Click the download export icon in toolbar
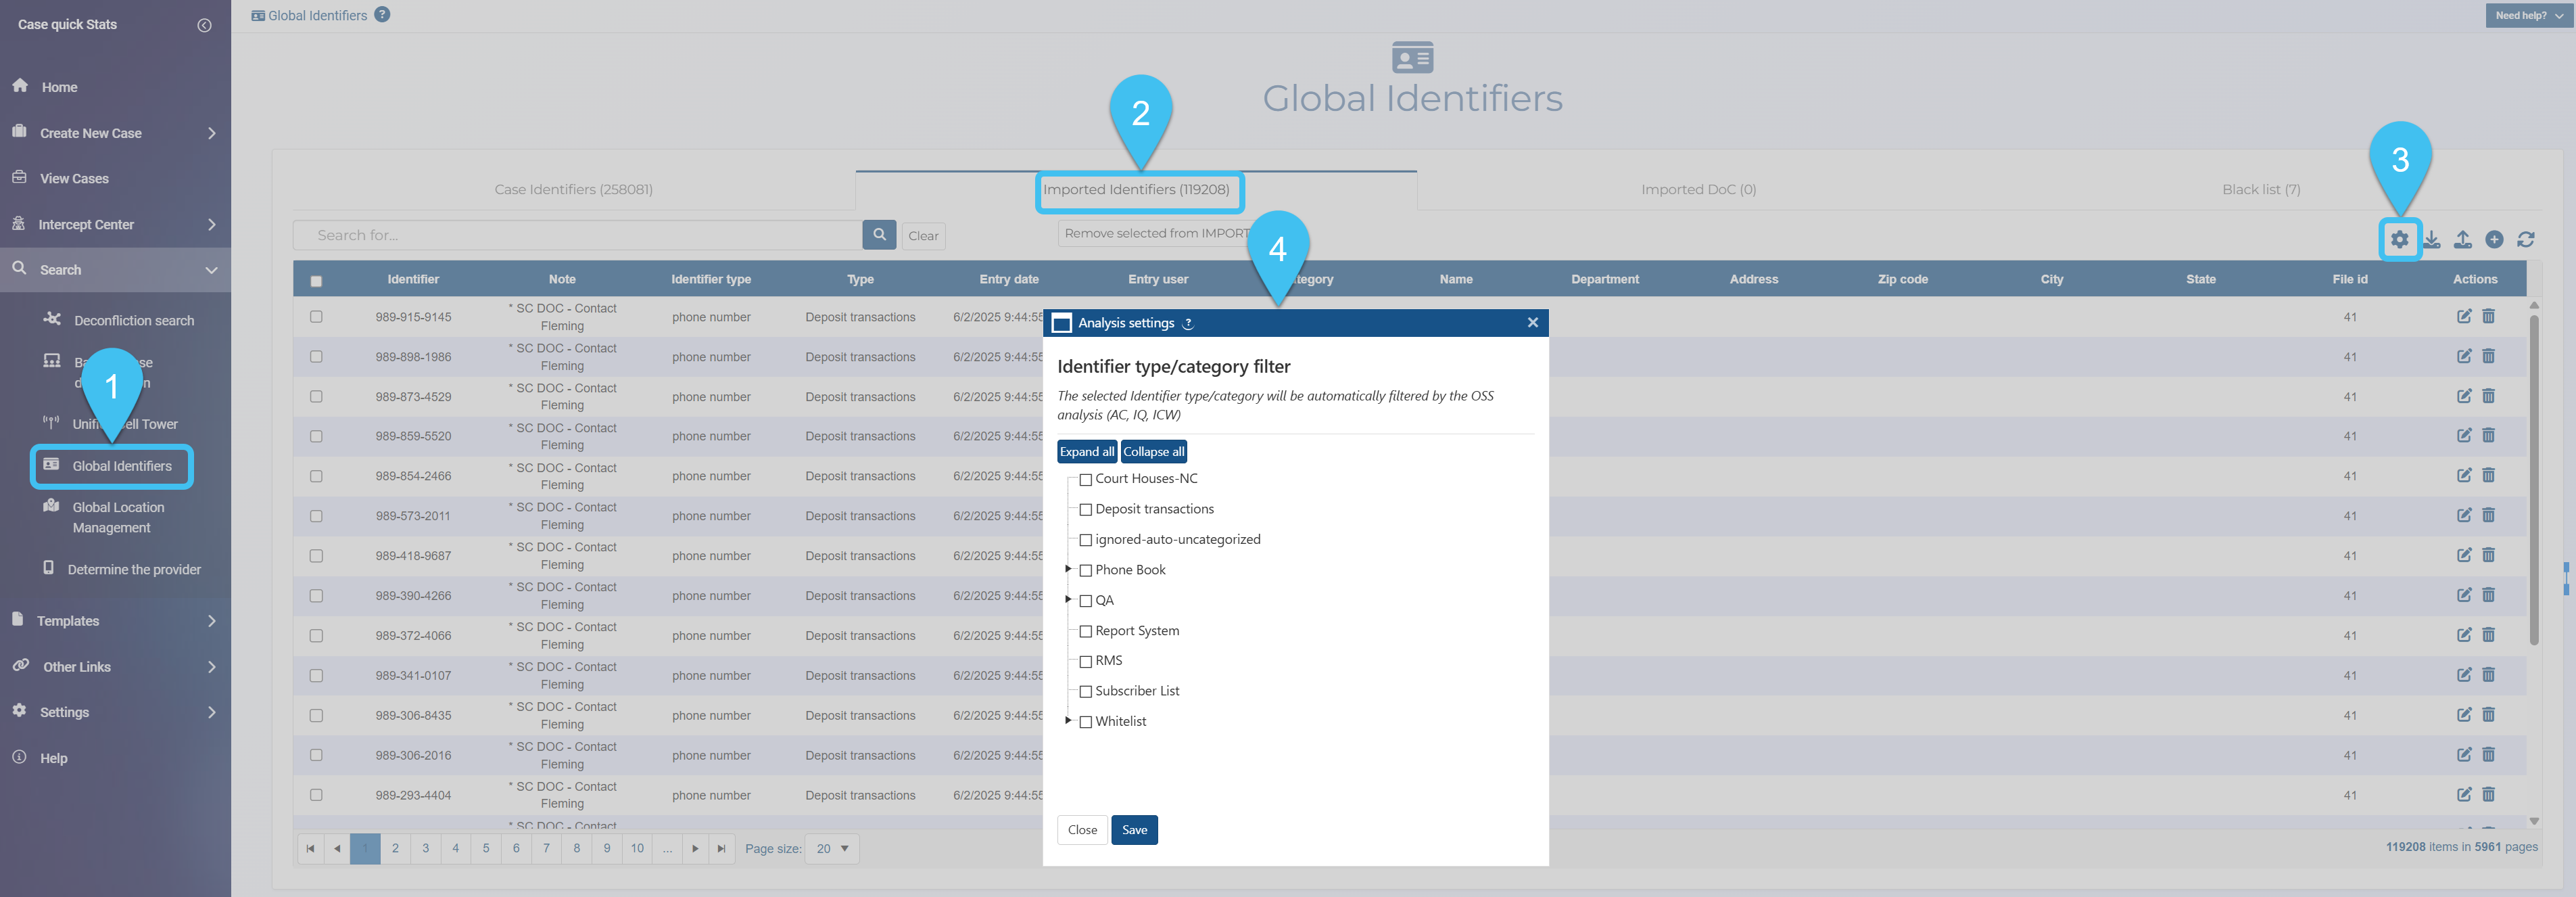2576x897 pixels. click(x=2431, y=239)
